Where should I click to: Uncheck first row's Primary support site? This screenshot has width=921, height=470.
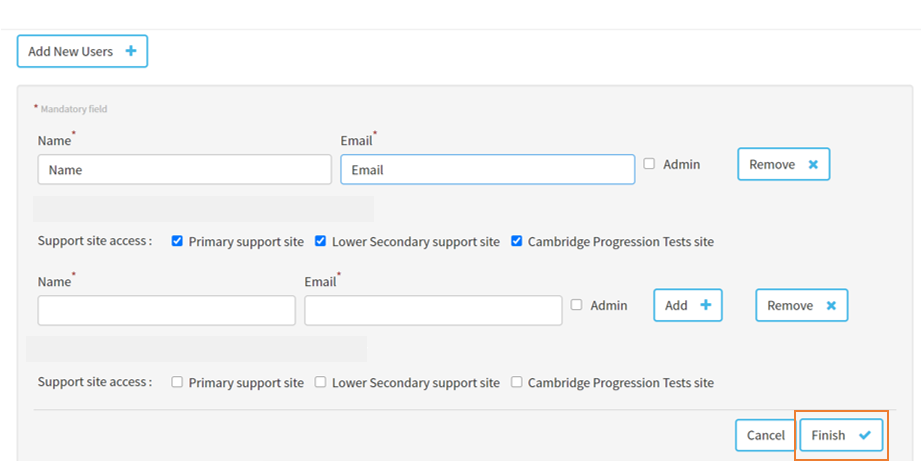[x=177, y=241]
